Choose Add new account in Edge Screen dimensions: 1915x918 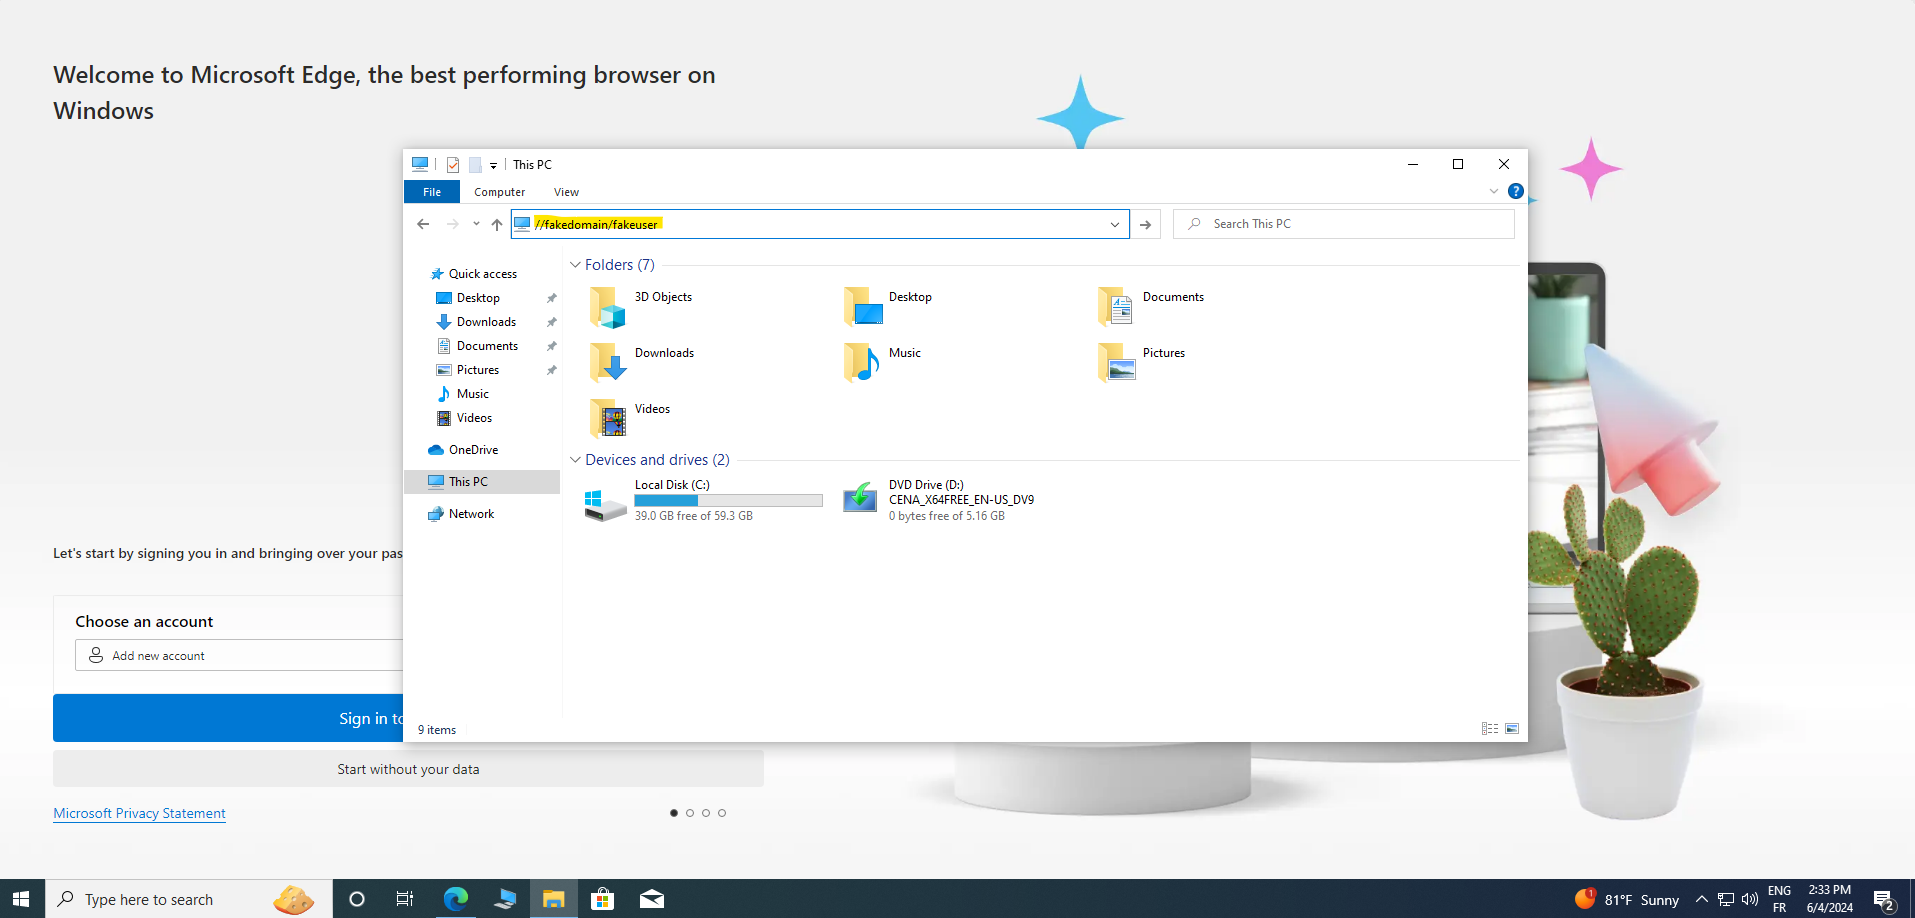239,656
